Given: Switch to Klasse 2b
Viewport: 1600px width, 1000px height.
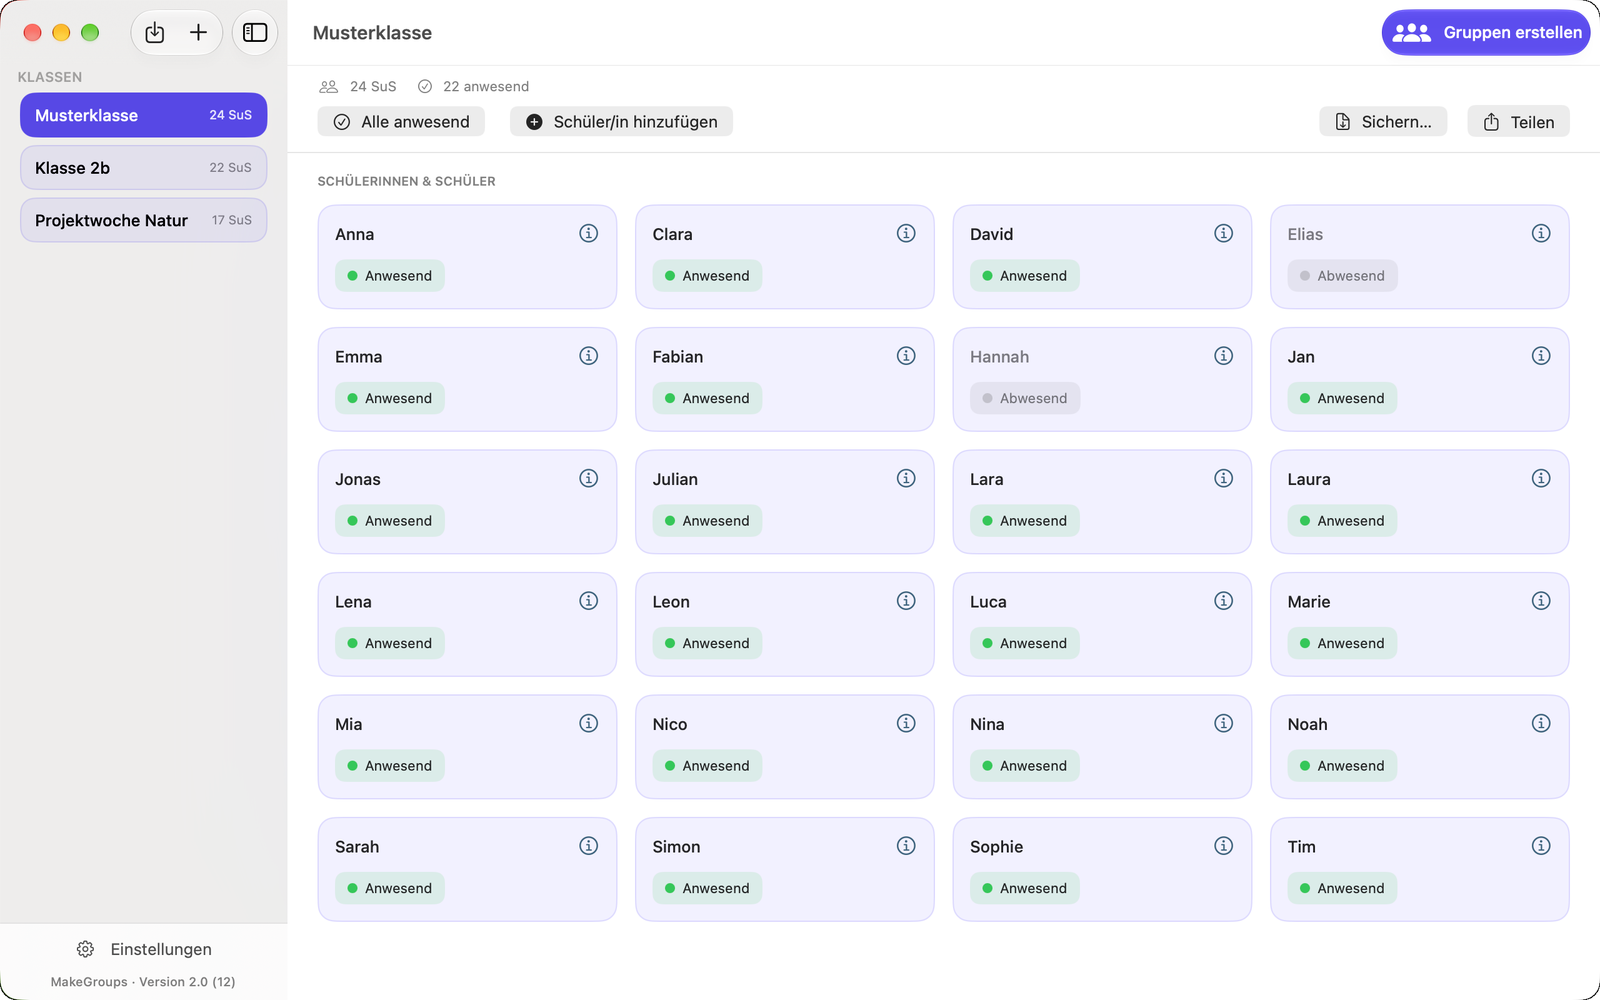Looking at the screenshot, I should coord(144,168).
